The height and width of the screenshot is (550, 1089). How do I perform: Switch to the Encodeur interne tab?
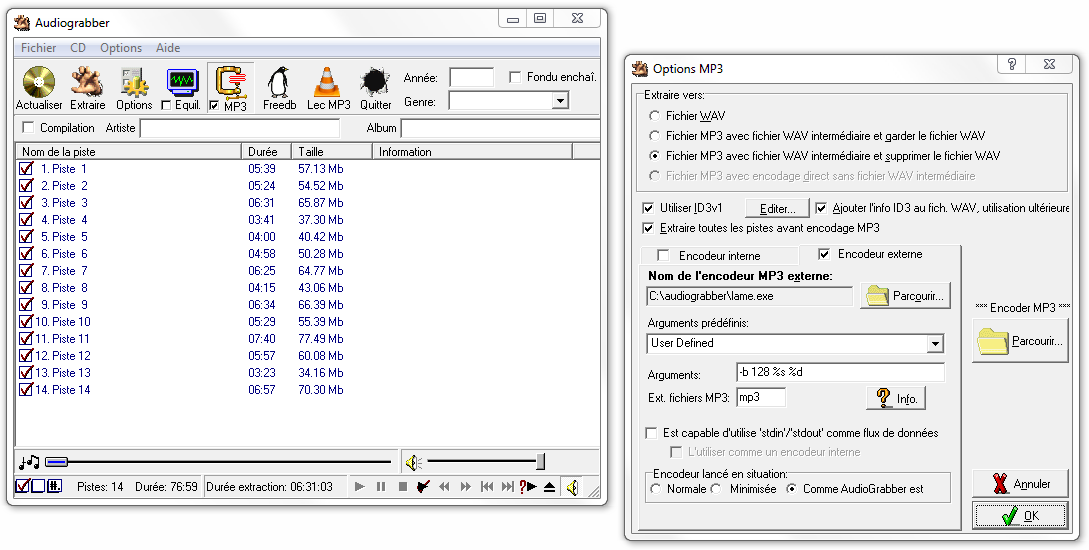(x=719, y=256)
